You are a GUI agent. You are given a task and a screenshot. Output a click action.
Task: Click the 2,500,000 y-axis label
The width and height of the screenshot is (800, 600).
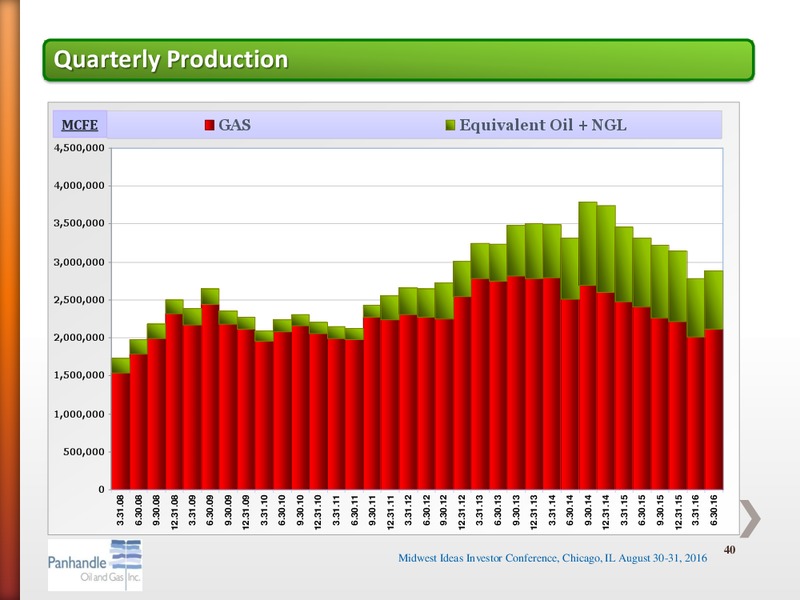(79, 300)
